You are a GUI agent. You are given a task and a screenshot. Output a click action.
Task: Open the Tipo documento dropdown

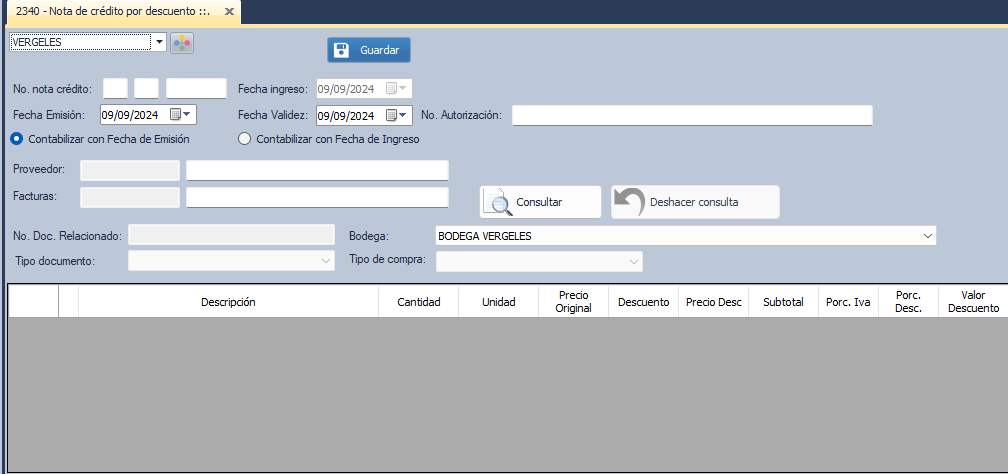point(325,261)
